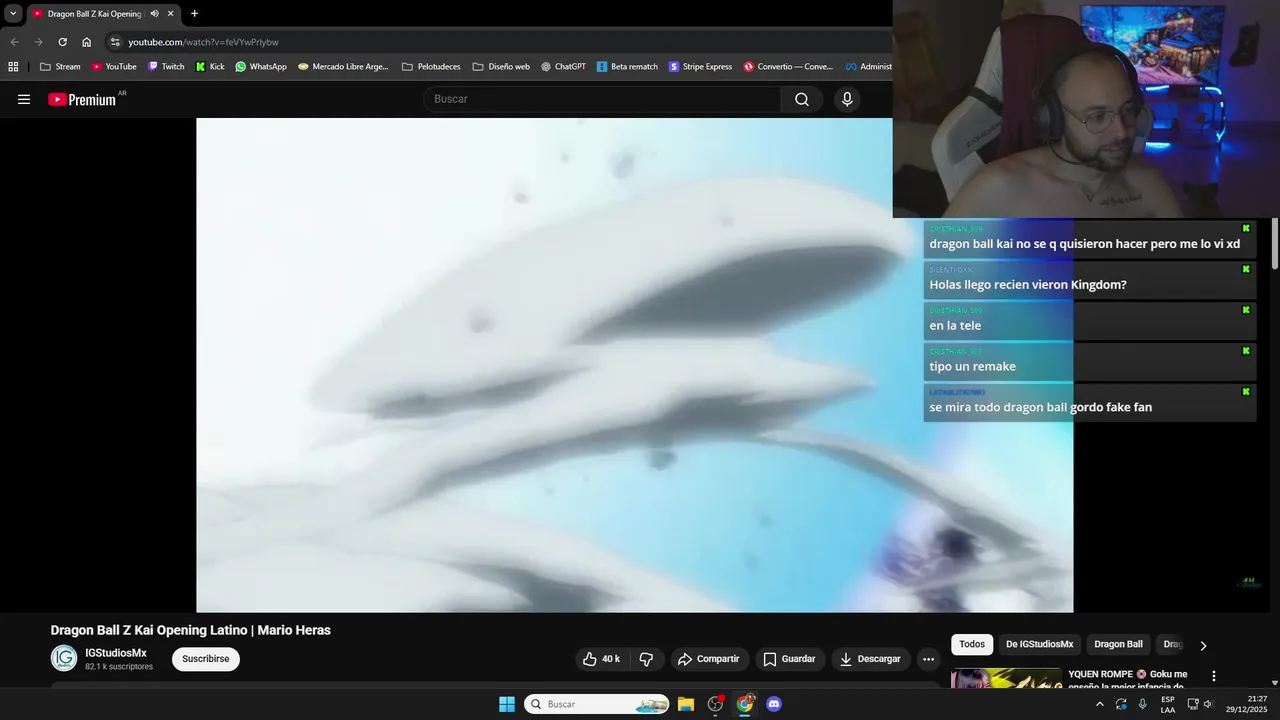Open the WhatsApp bookmark
Image resolution: width=1280 pixels, height=720 pixels.
(261, 67)
